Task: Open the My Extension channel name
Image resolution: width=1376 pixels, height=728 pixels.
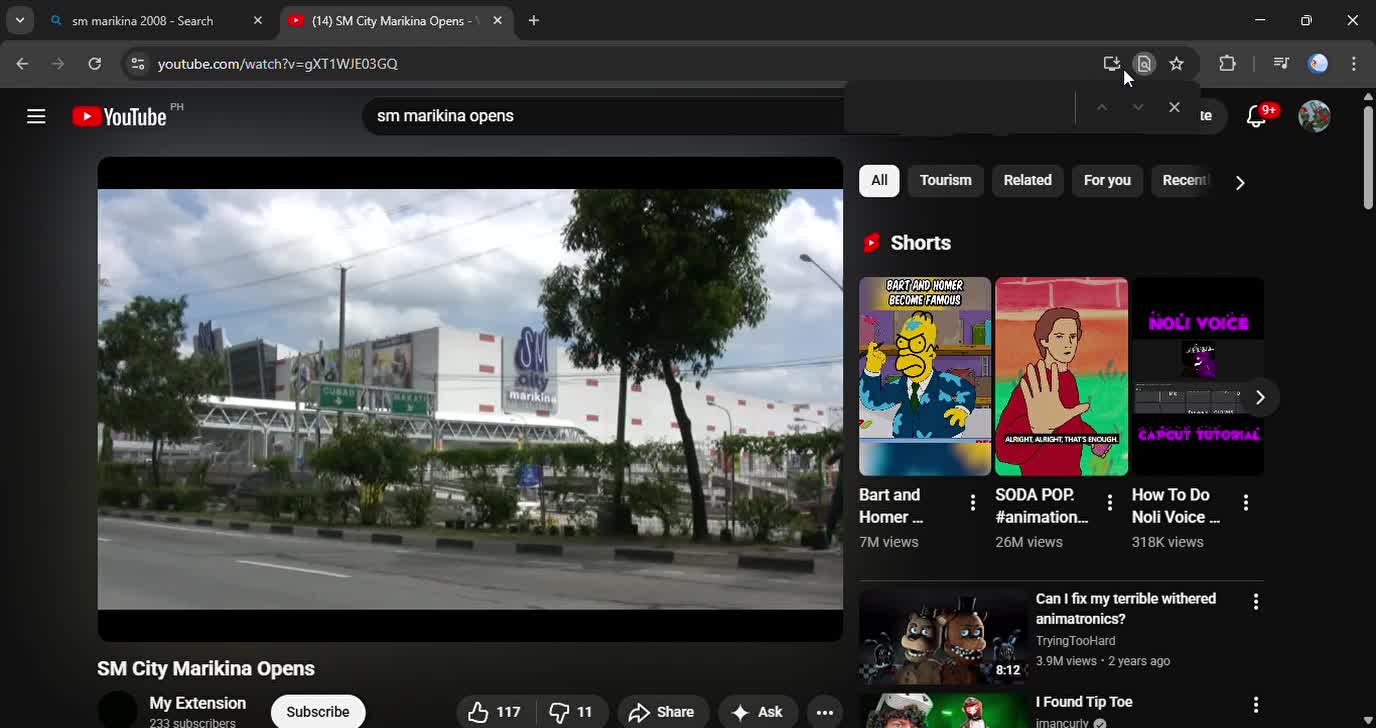Action: tap(197, 703)
